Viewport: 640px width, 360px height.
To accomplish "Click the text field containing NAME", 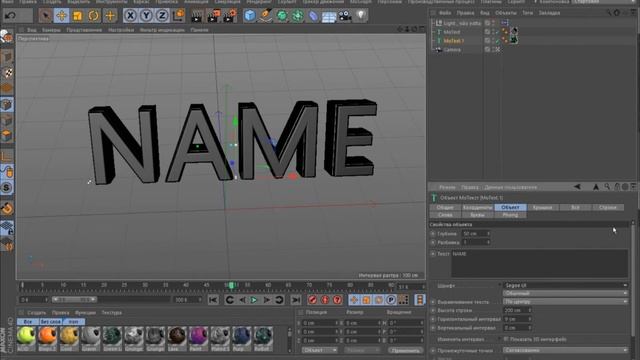I will 539,264.
